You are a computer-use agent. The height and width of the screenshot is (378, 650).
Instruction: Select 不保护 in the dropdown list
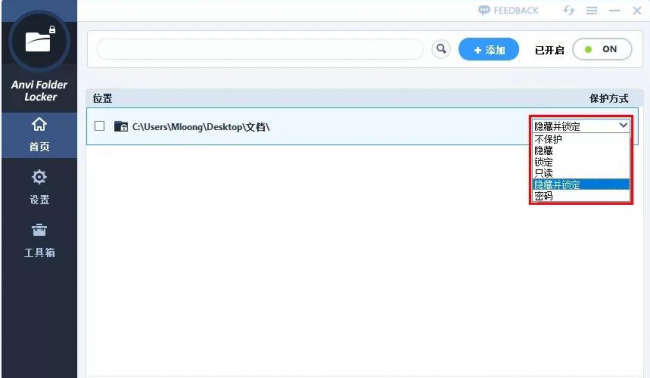point(581,139)
